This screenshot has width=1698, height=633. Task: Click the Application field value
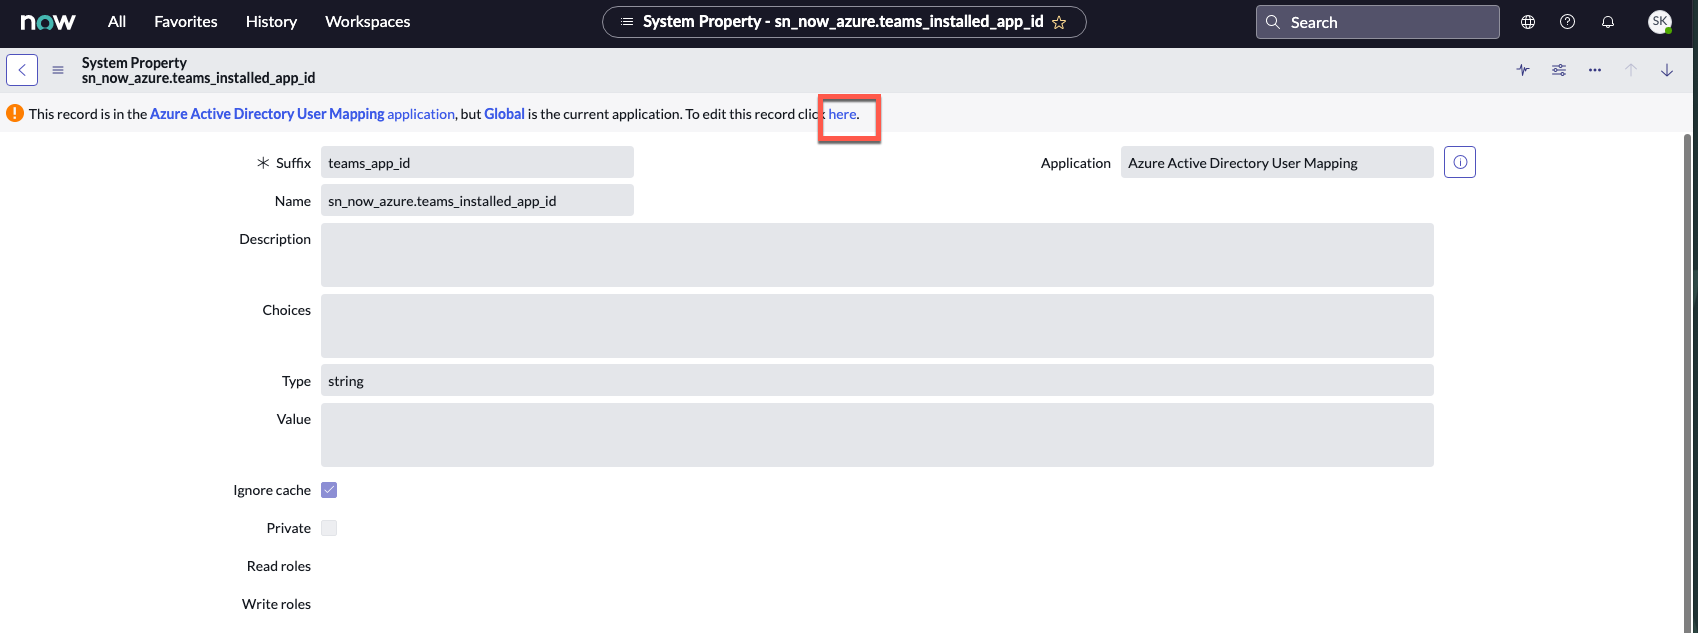pos(1277,163)
